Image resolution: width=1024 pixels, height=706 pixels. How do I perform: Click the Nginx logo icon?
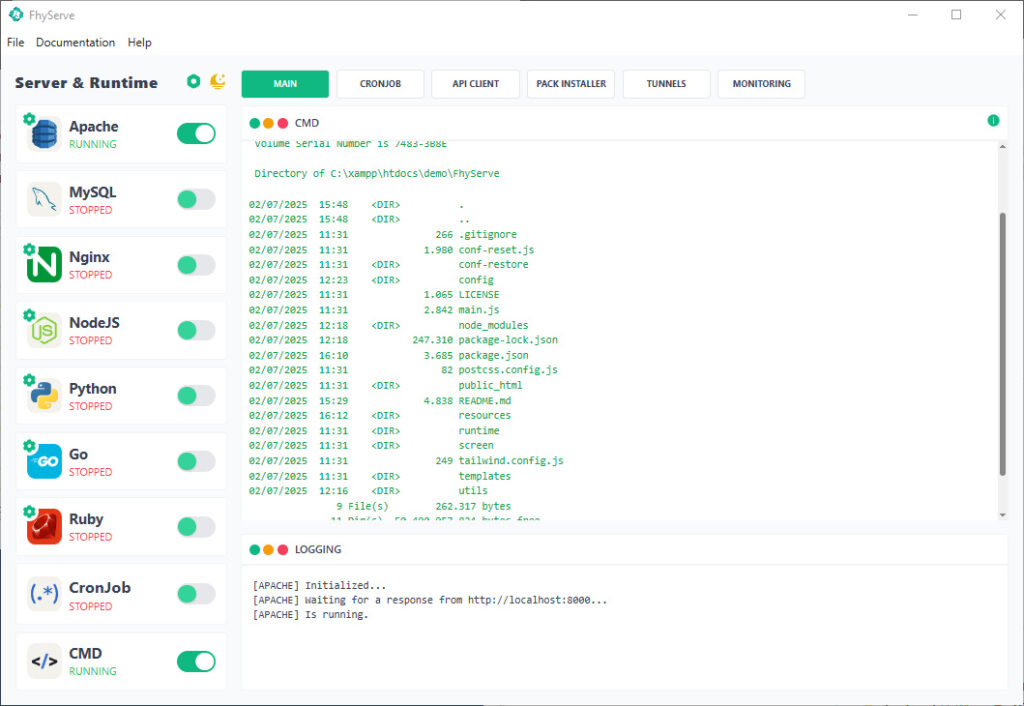coord(44,265)
